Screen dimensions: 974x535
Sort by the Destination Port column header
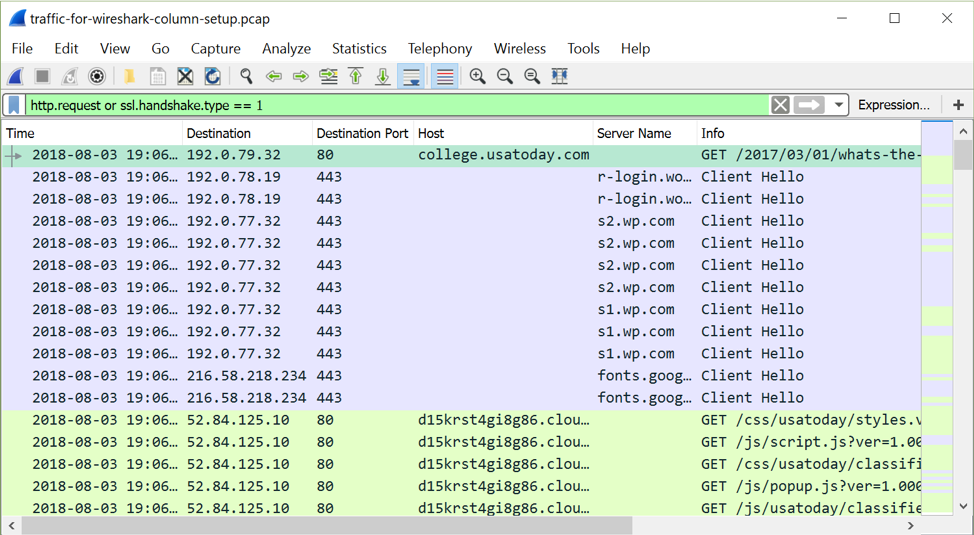[362, 133]
